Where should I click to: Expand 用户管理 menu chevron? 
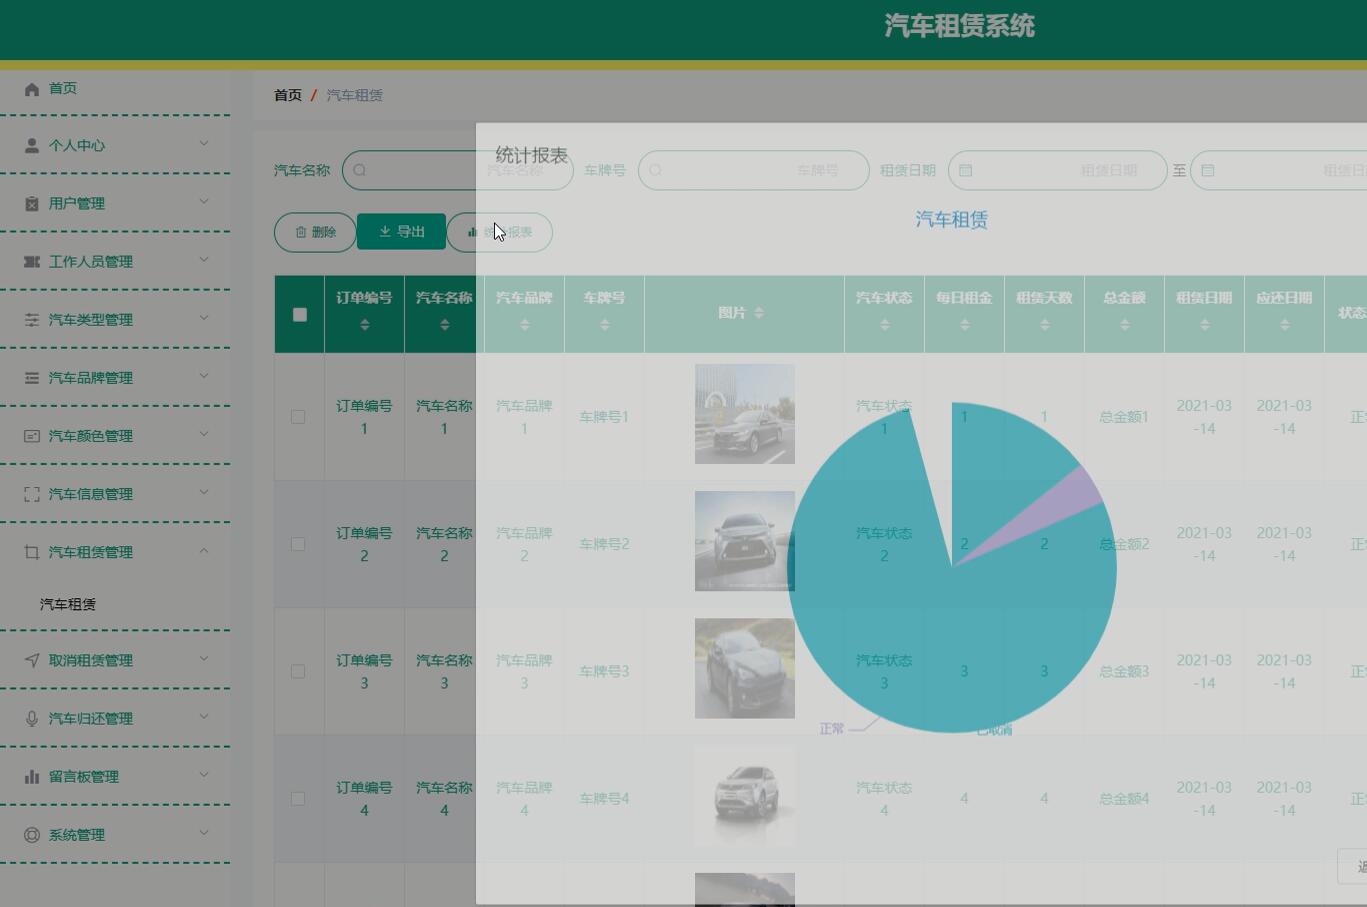click(204, 202)
